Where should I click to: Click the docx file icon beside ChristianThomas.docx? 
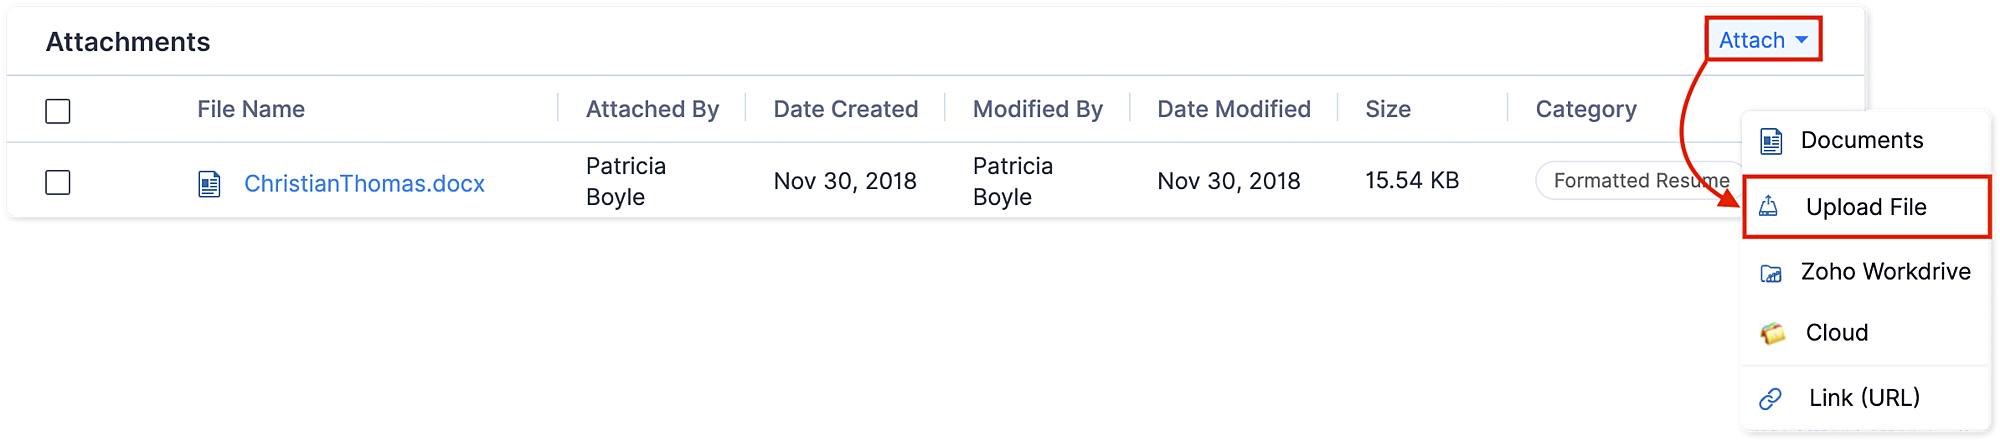(x=209, y=184)
